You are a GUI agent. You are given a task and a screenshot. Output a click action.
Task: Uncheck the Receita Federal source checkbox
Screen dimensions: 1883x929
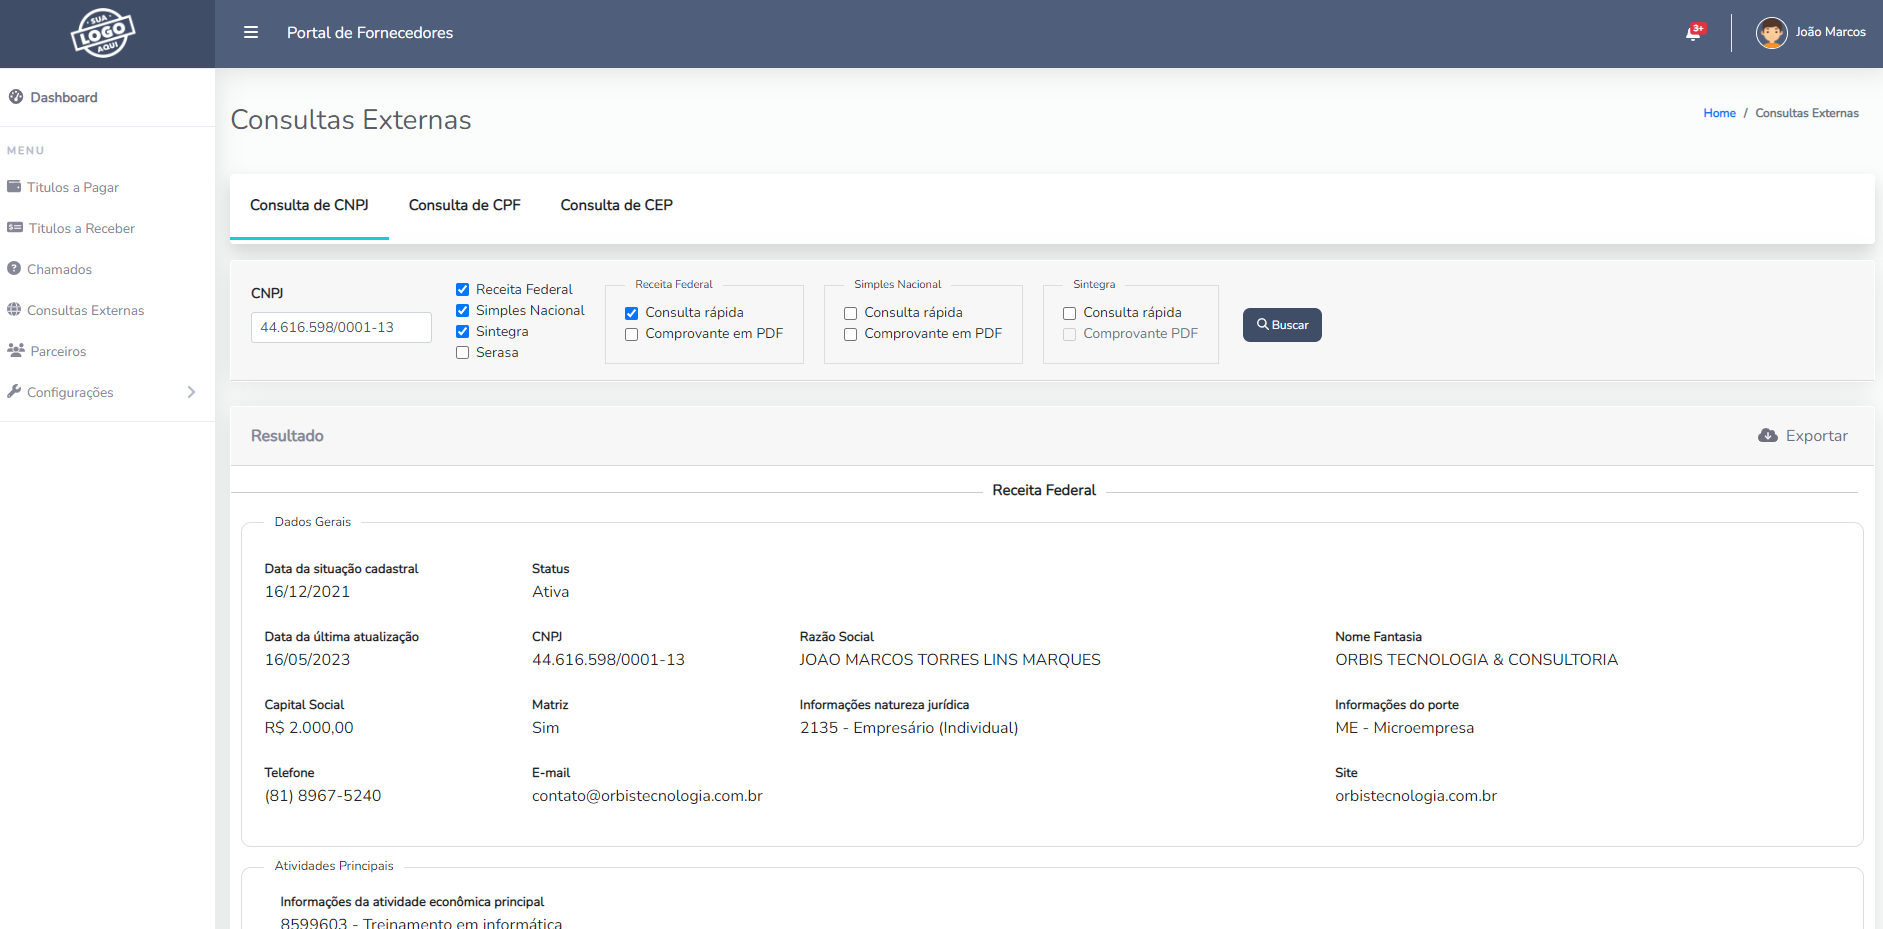(462, 290)
